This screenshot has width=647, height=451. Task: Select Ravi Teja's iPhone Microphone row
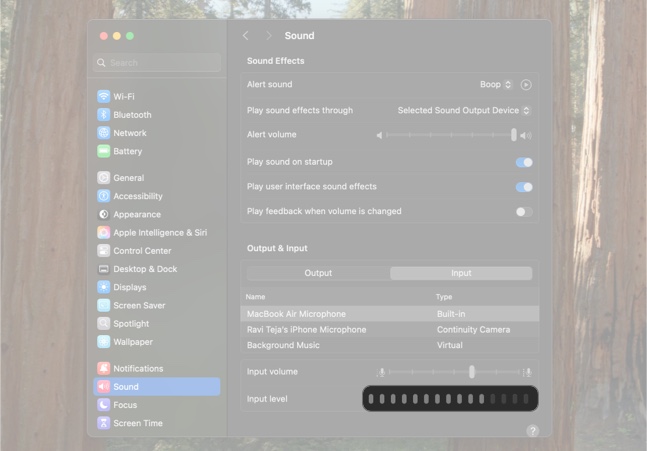(x=390, y=330)
